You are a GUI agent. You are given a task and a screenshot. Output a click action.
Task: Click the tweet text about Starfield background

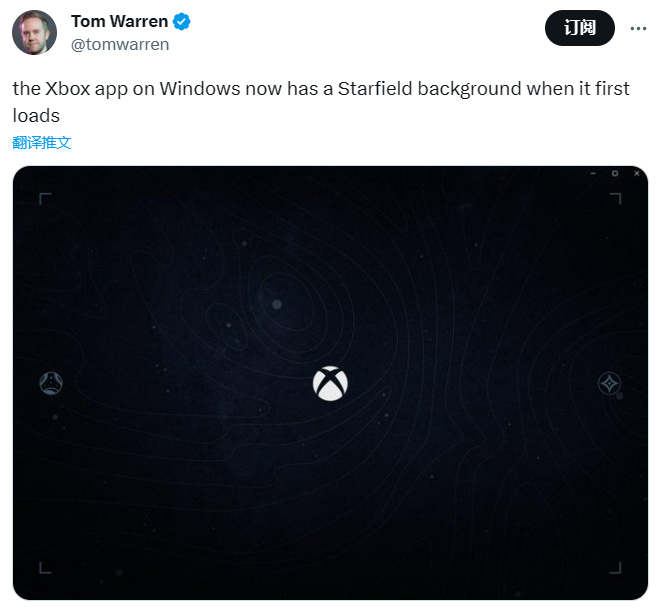tap(321, 102)
